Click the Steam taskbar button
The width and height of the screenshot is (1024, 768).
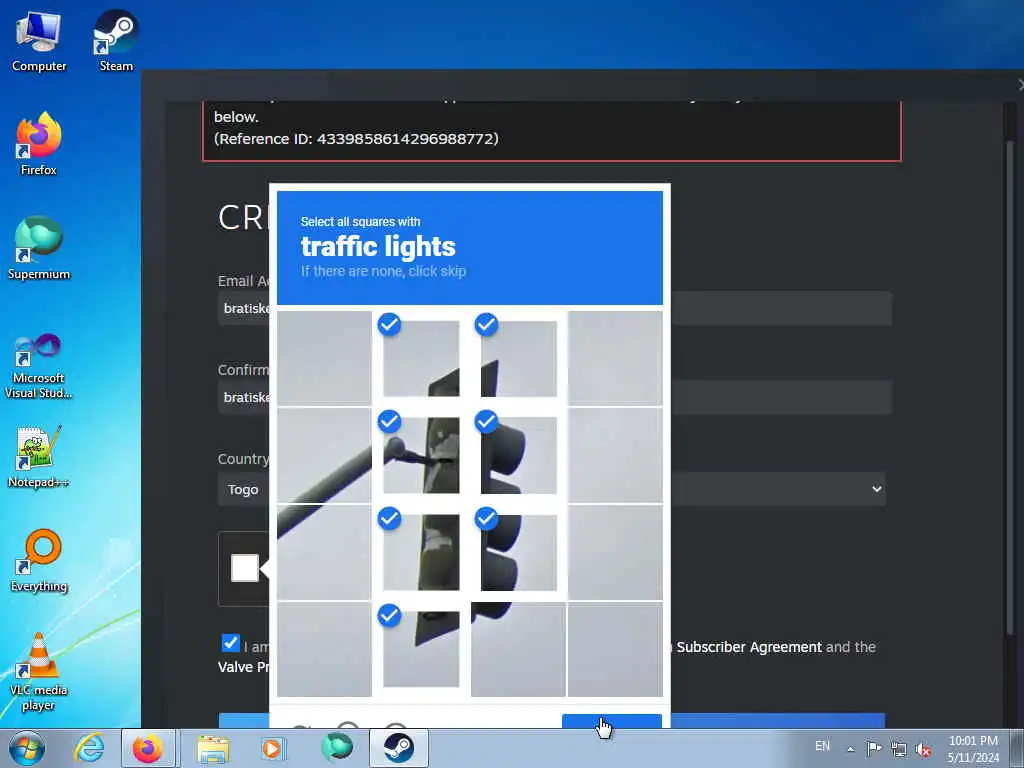398,748
